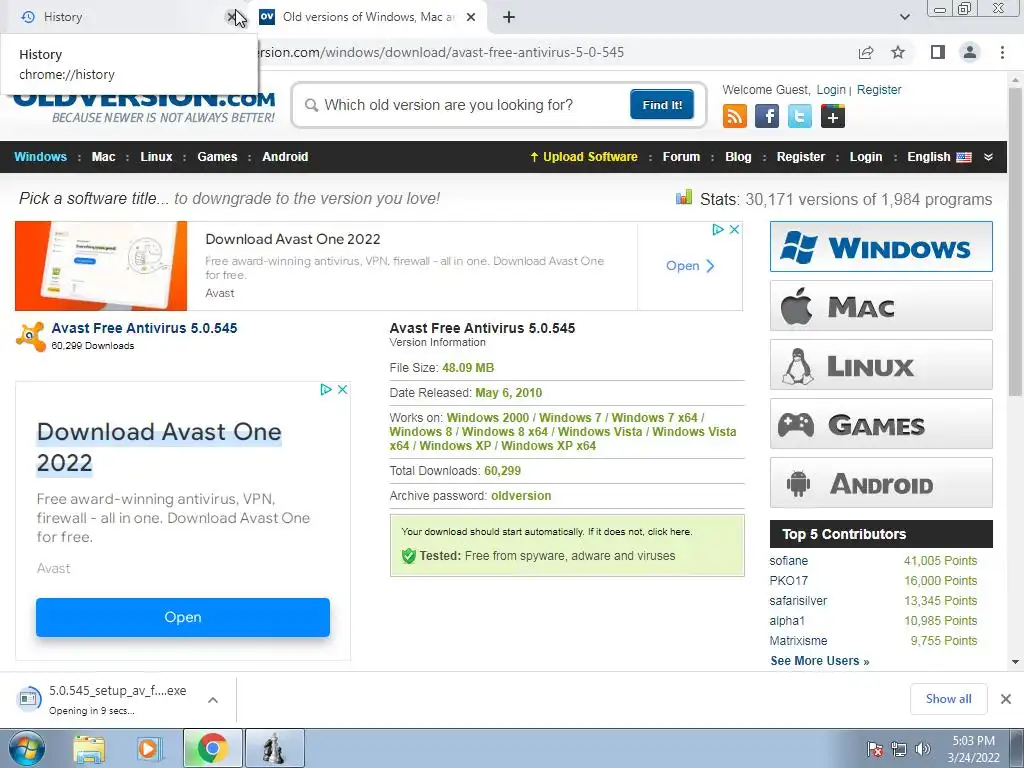Viewport: 1024px width, 768px height.
Task: Click the Avast orange logo icon
Action: point(31,336)
